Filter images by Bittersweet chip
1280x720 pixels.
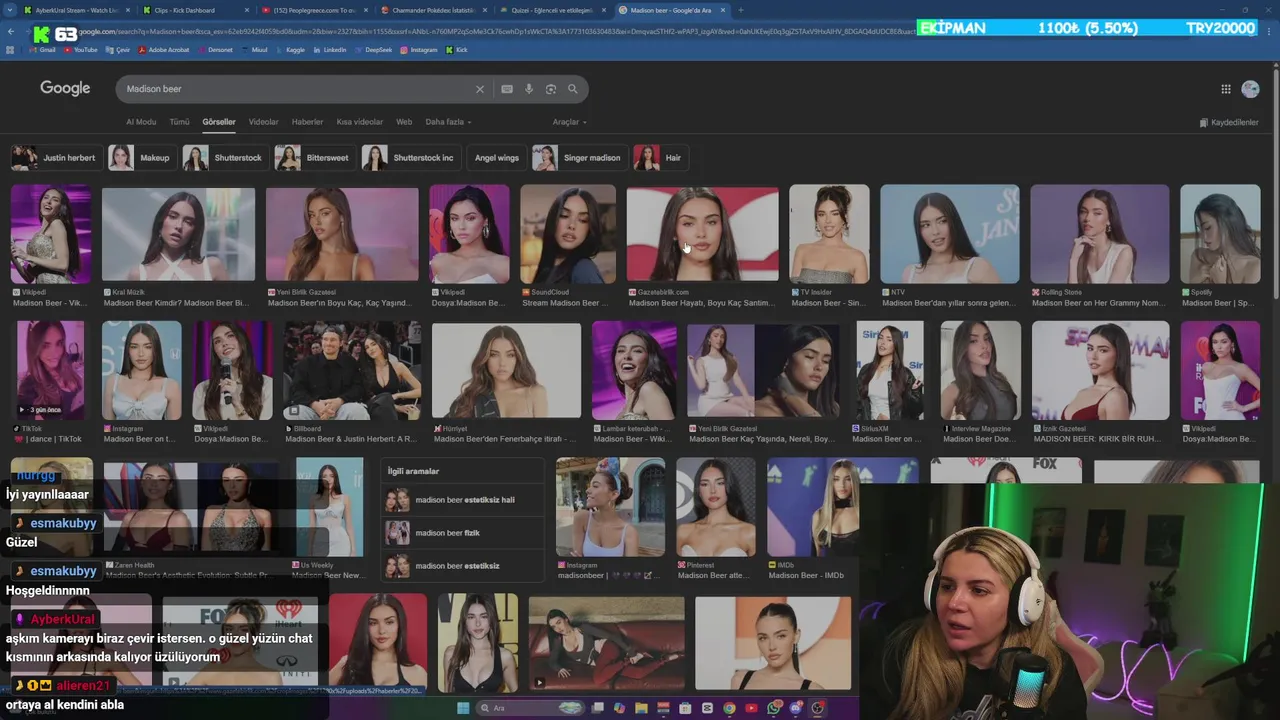point(314,158)
